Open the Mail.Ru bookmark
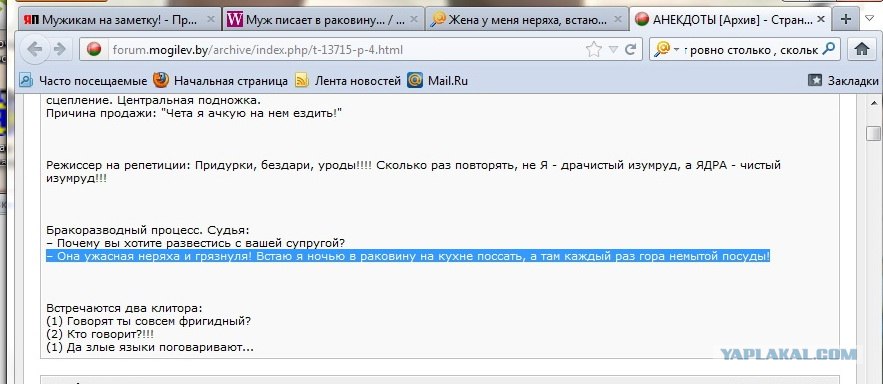This screenshot has height=384, width=883. click(x=438, y=81)
